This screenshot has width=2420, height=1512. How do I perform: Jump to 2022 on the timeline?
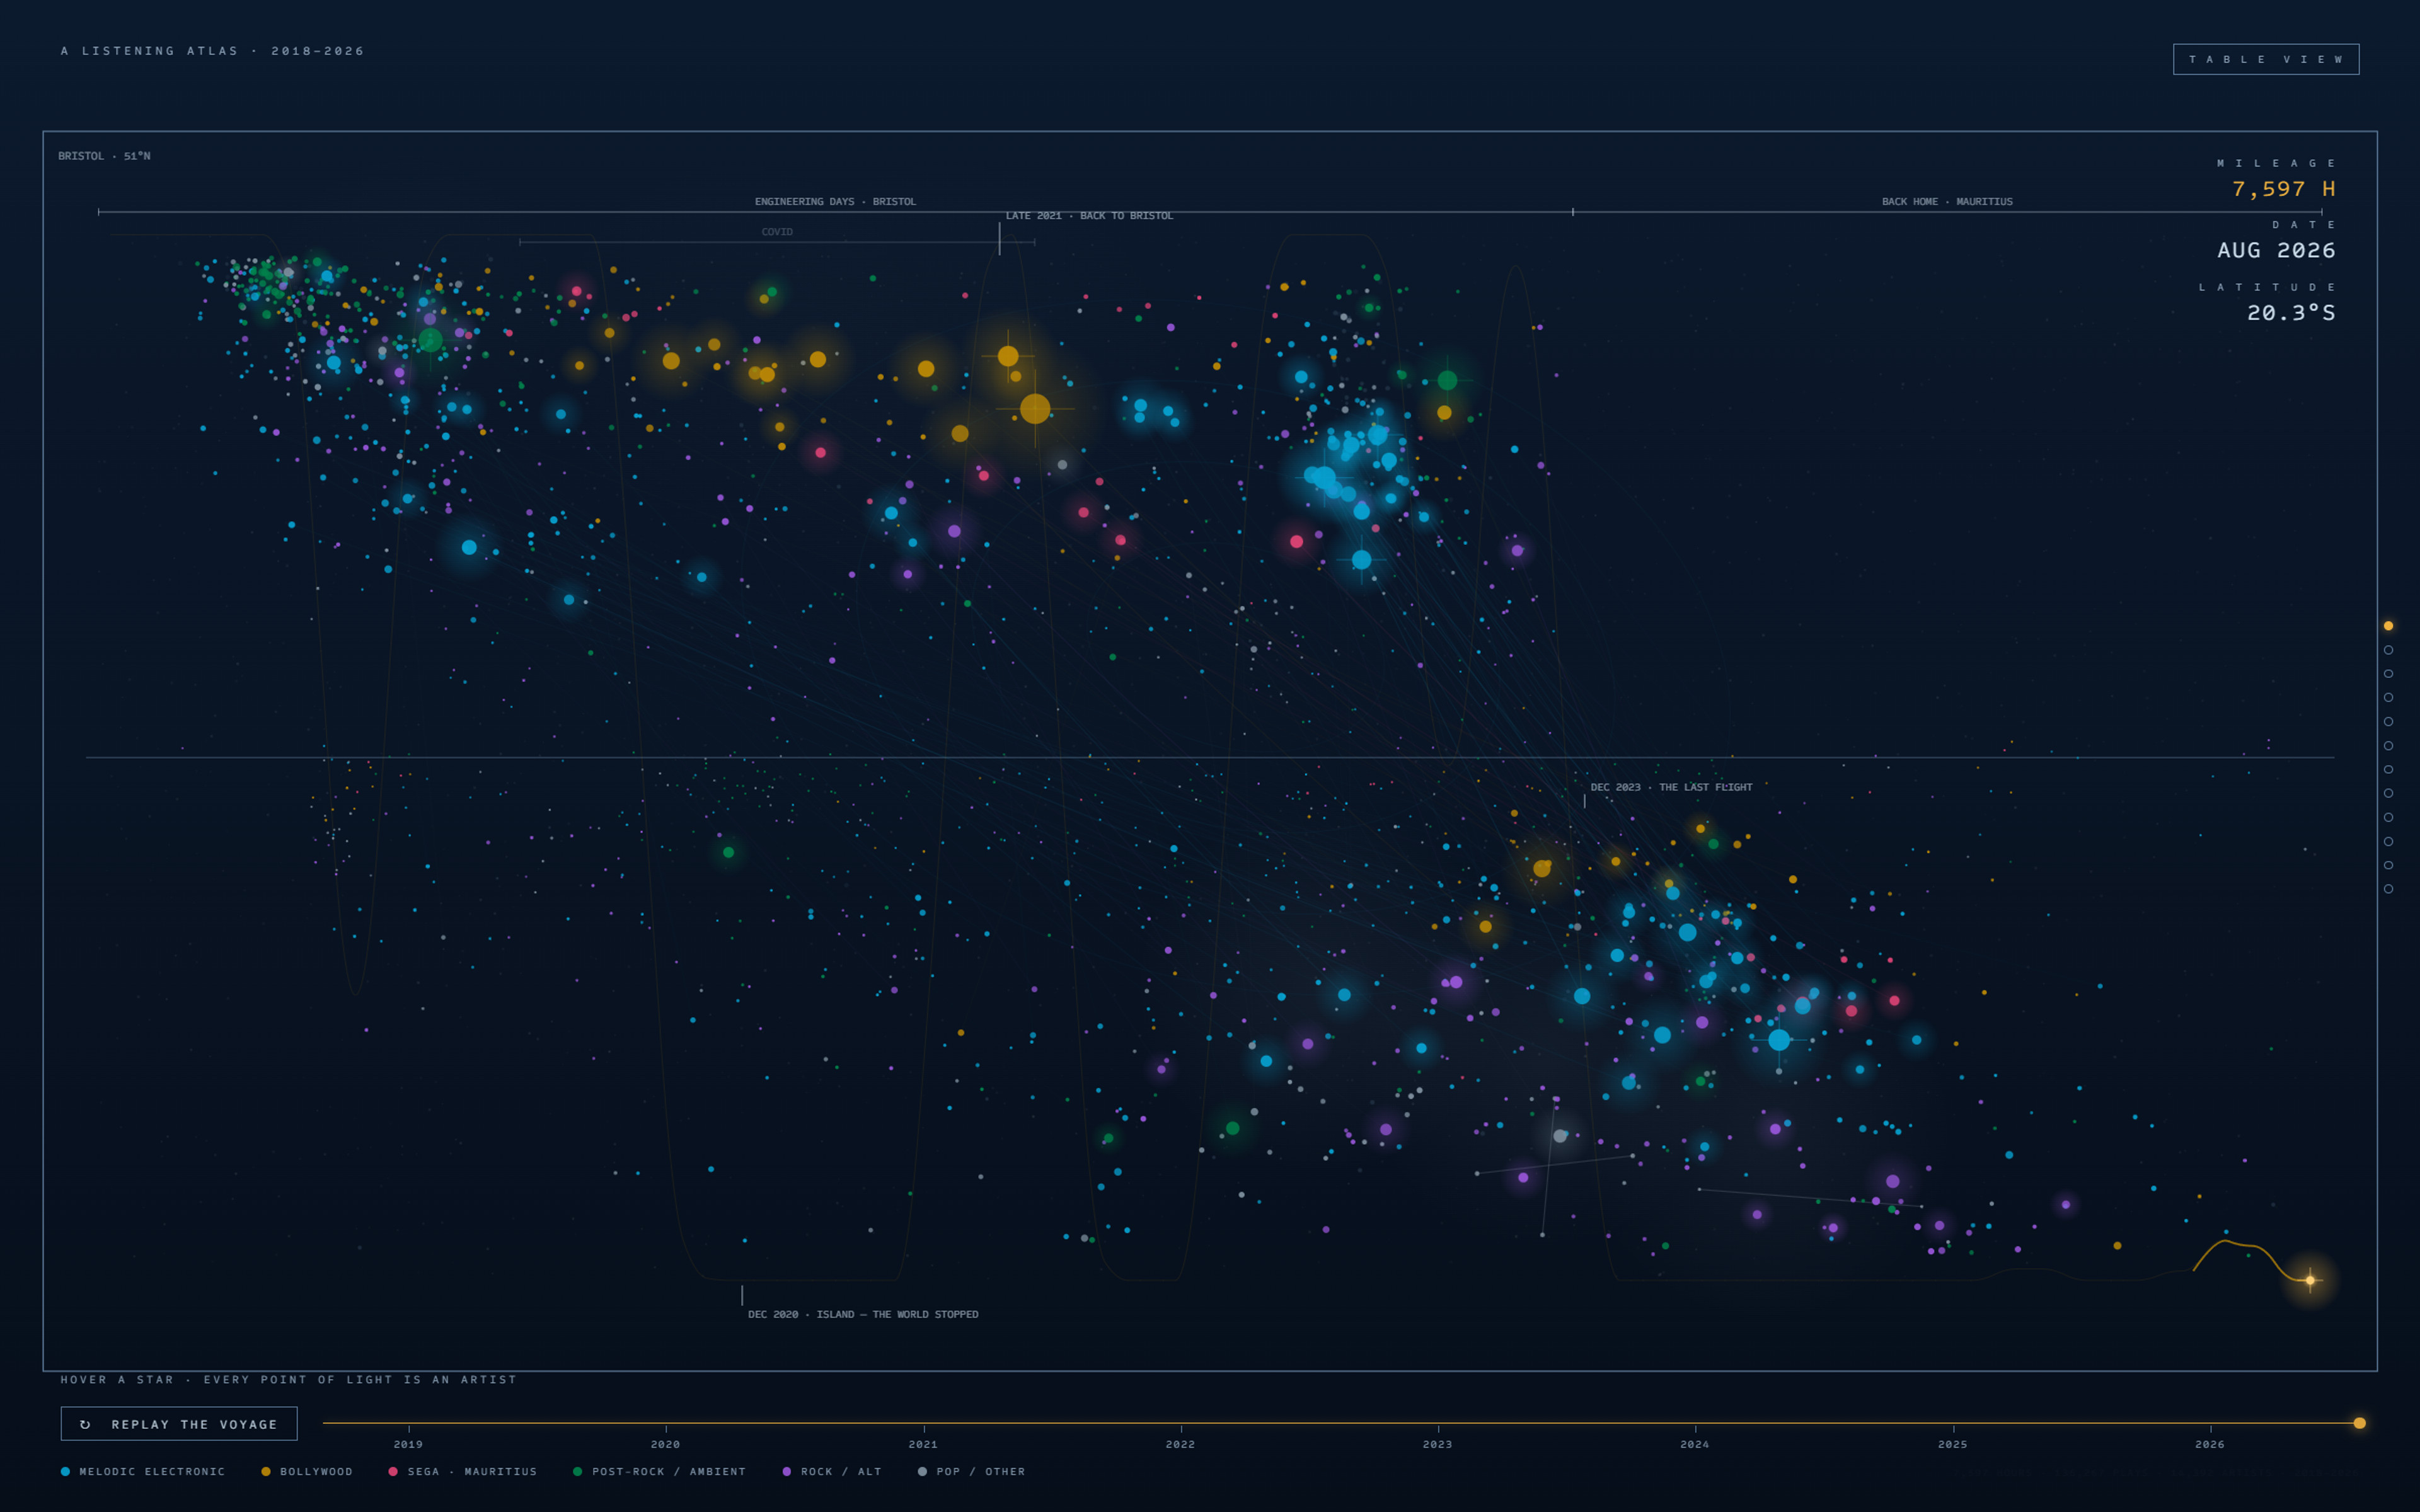pyautogui.click(x=1180, y=1444)
